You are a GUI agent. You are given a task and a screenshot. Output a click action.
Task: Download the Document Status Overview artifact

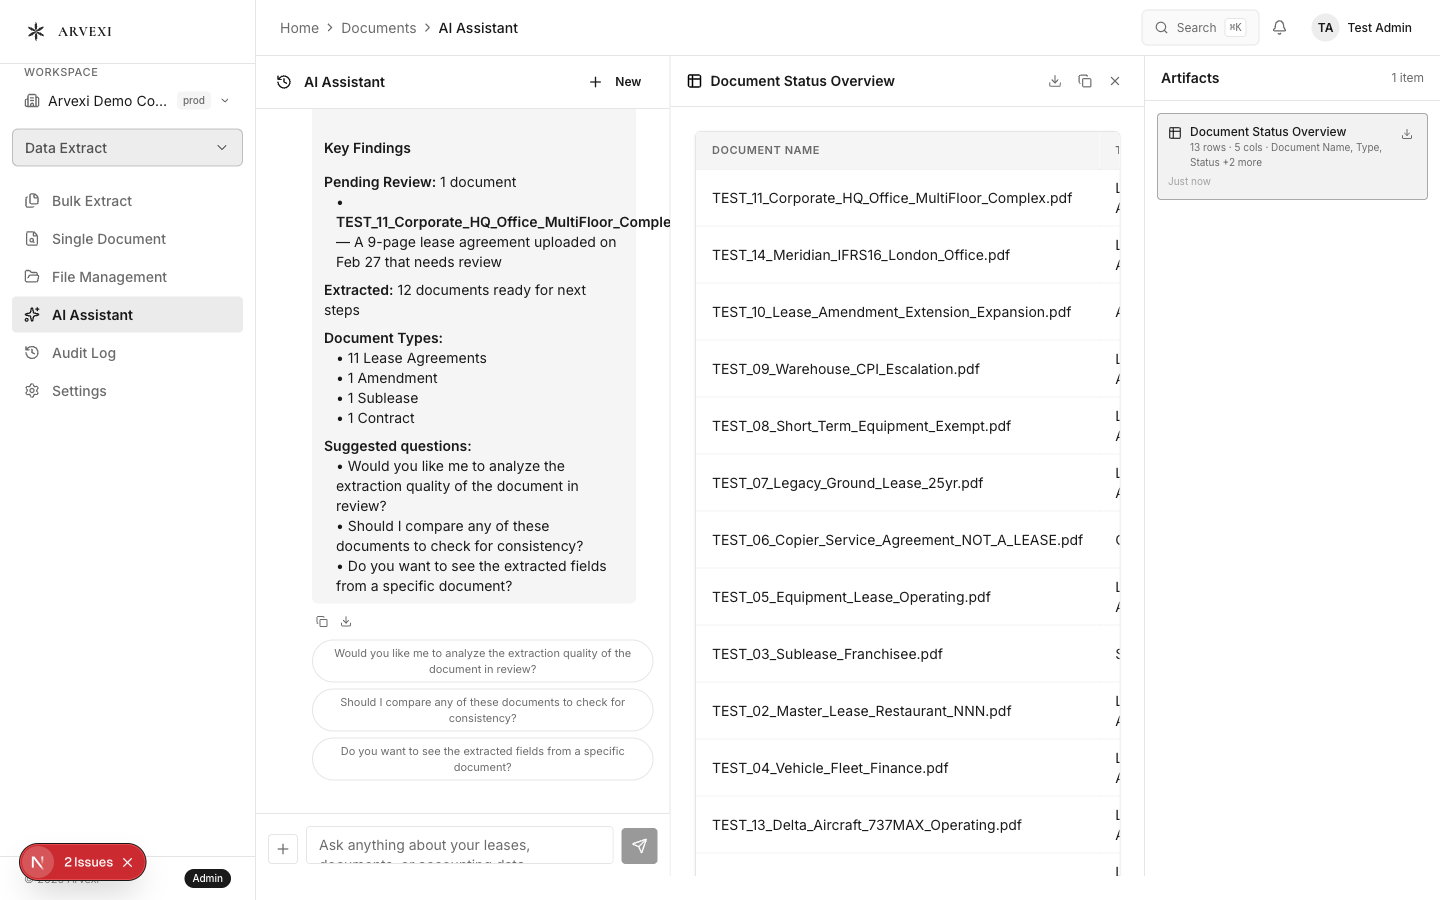1407,133
